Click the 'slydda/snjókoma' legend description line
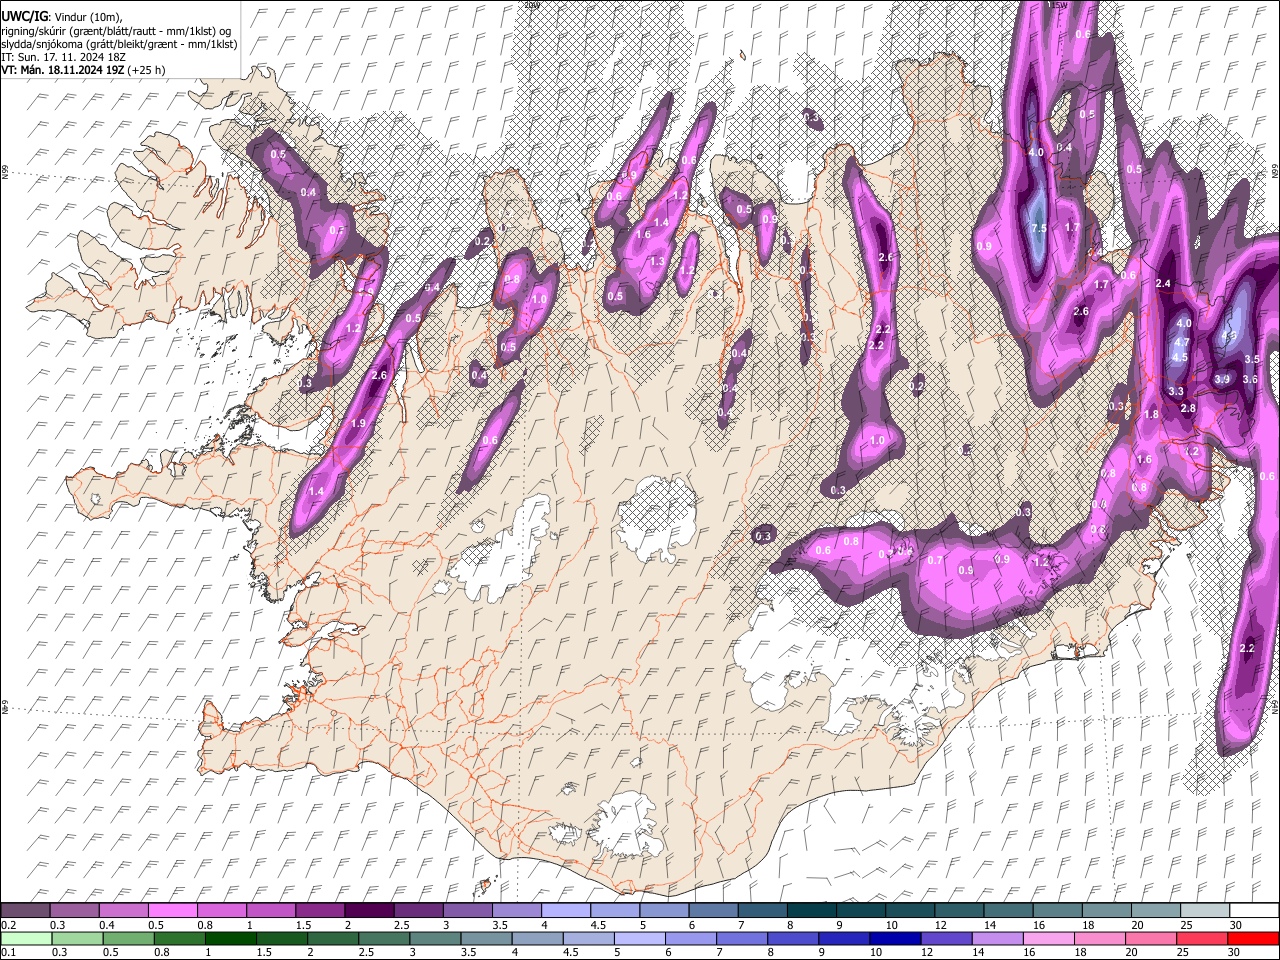Image resolution: width=1280 pixels, height=960 pixels. (x=120, y=44)
